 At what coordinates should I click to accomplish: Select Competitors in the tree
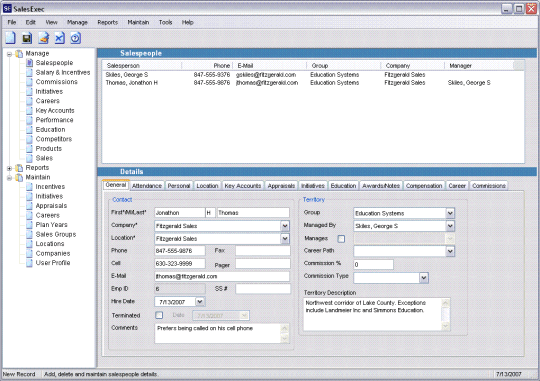pyautogui.click(x=54, y=139)
